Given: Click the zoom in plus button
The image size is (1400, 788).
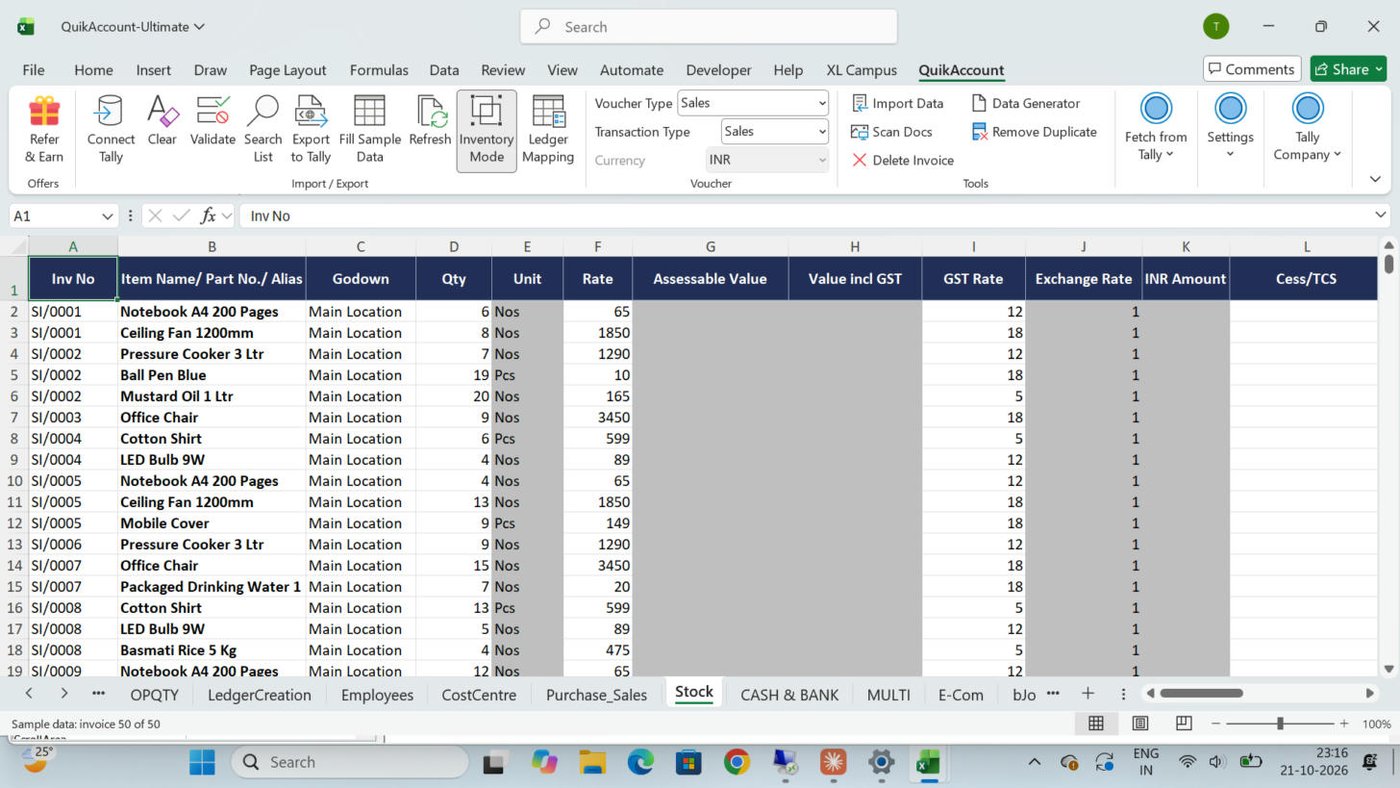Looking at the screenshot, I should (1344, 723).
